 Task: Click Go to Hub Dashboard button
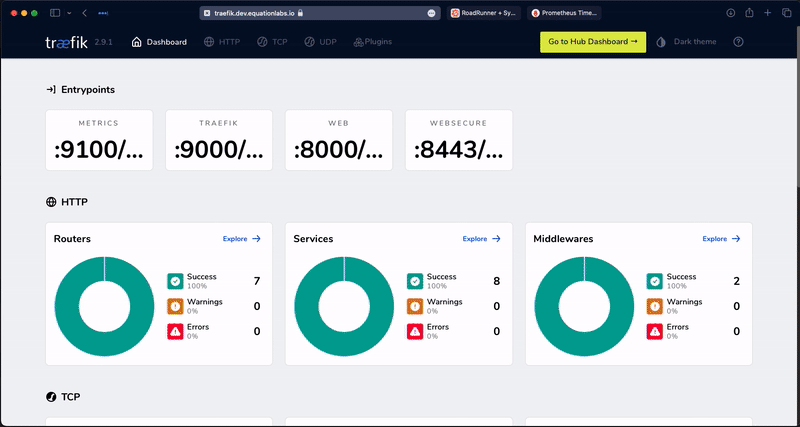[x=593, y=42]
